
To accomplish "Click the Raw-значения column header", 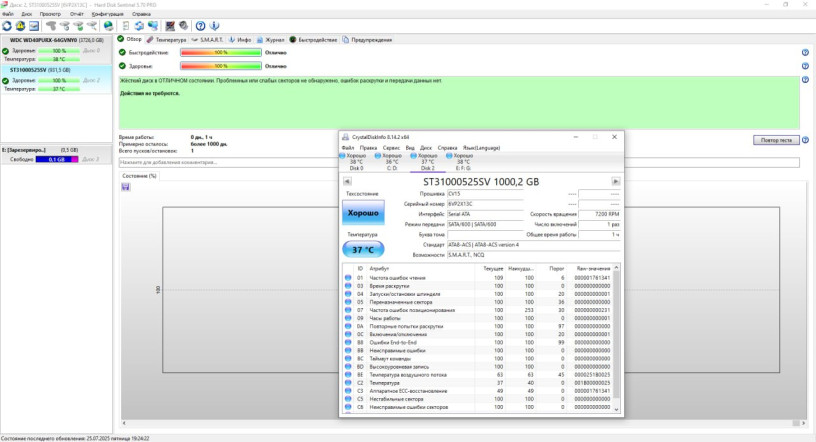I will coord(593,269).
